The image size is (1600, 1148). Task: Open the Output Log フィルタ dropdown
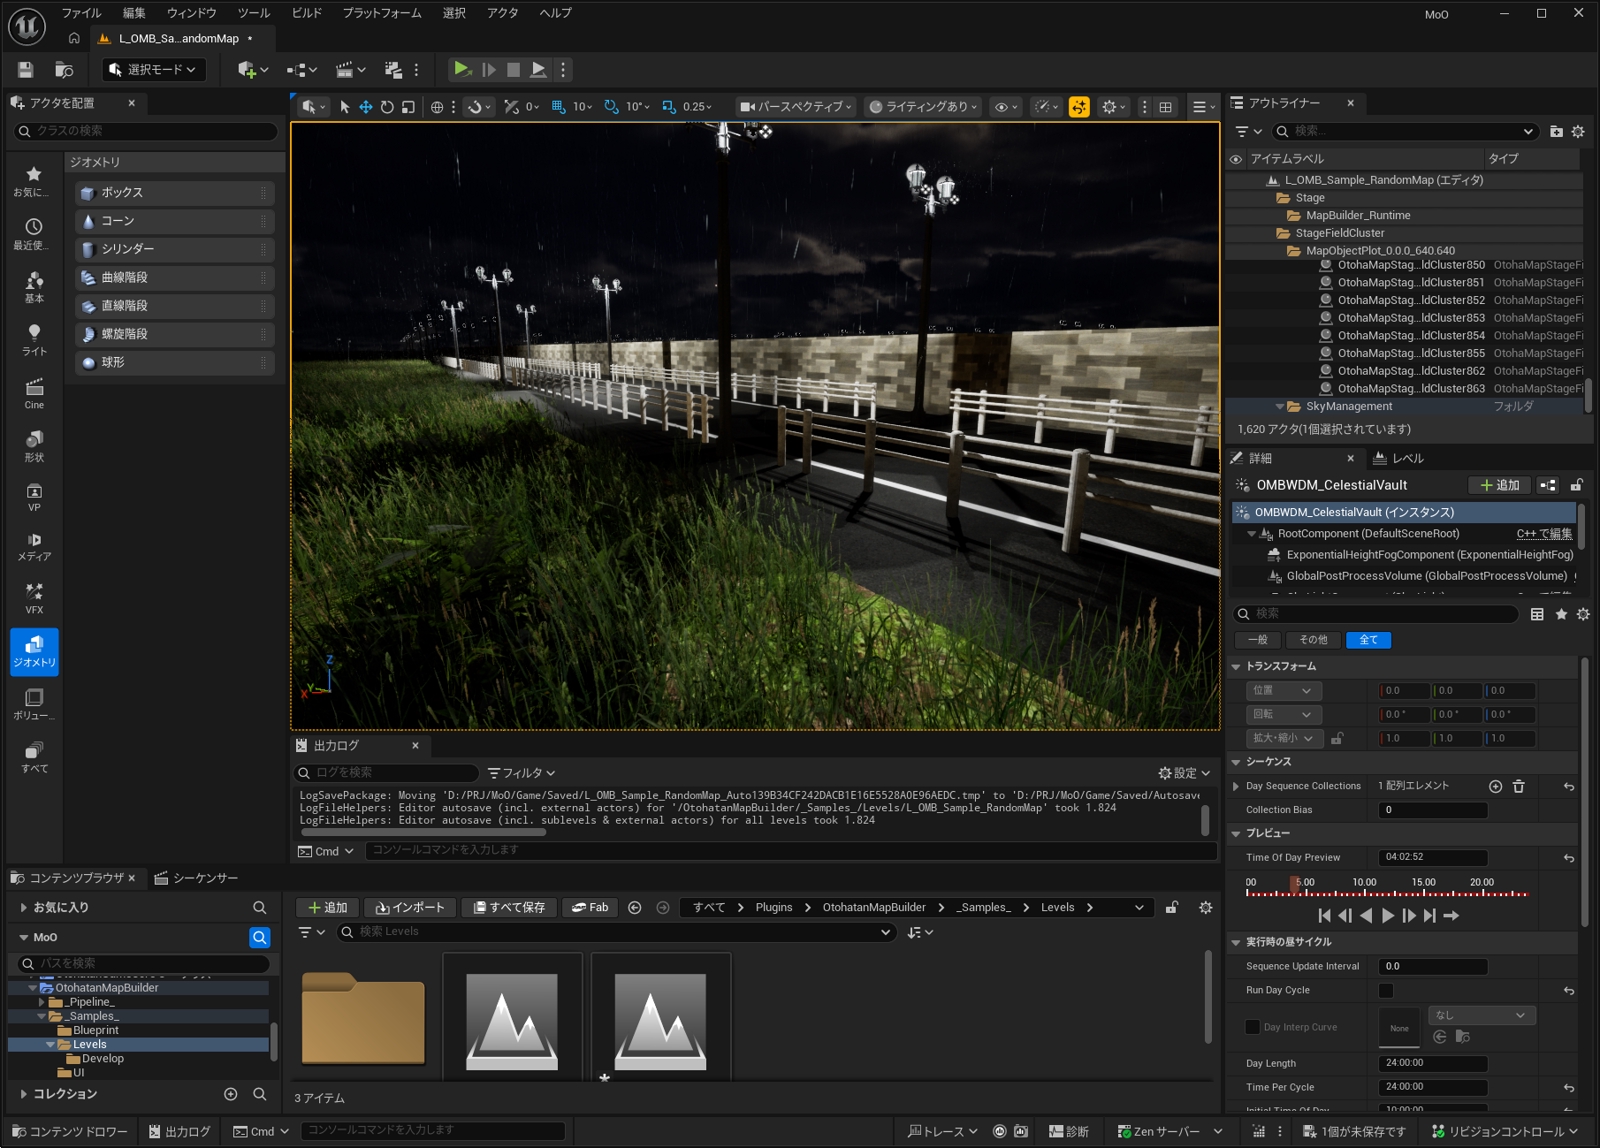tap(521, 773)
